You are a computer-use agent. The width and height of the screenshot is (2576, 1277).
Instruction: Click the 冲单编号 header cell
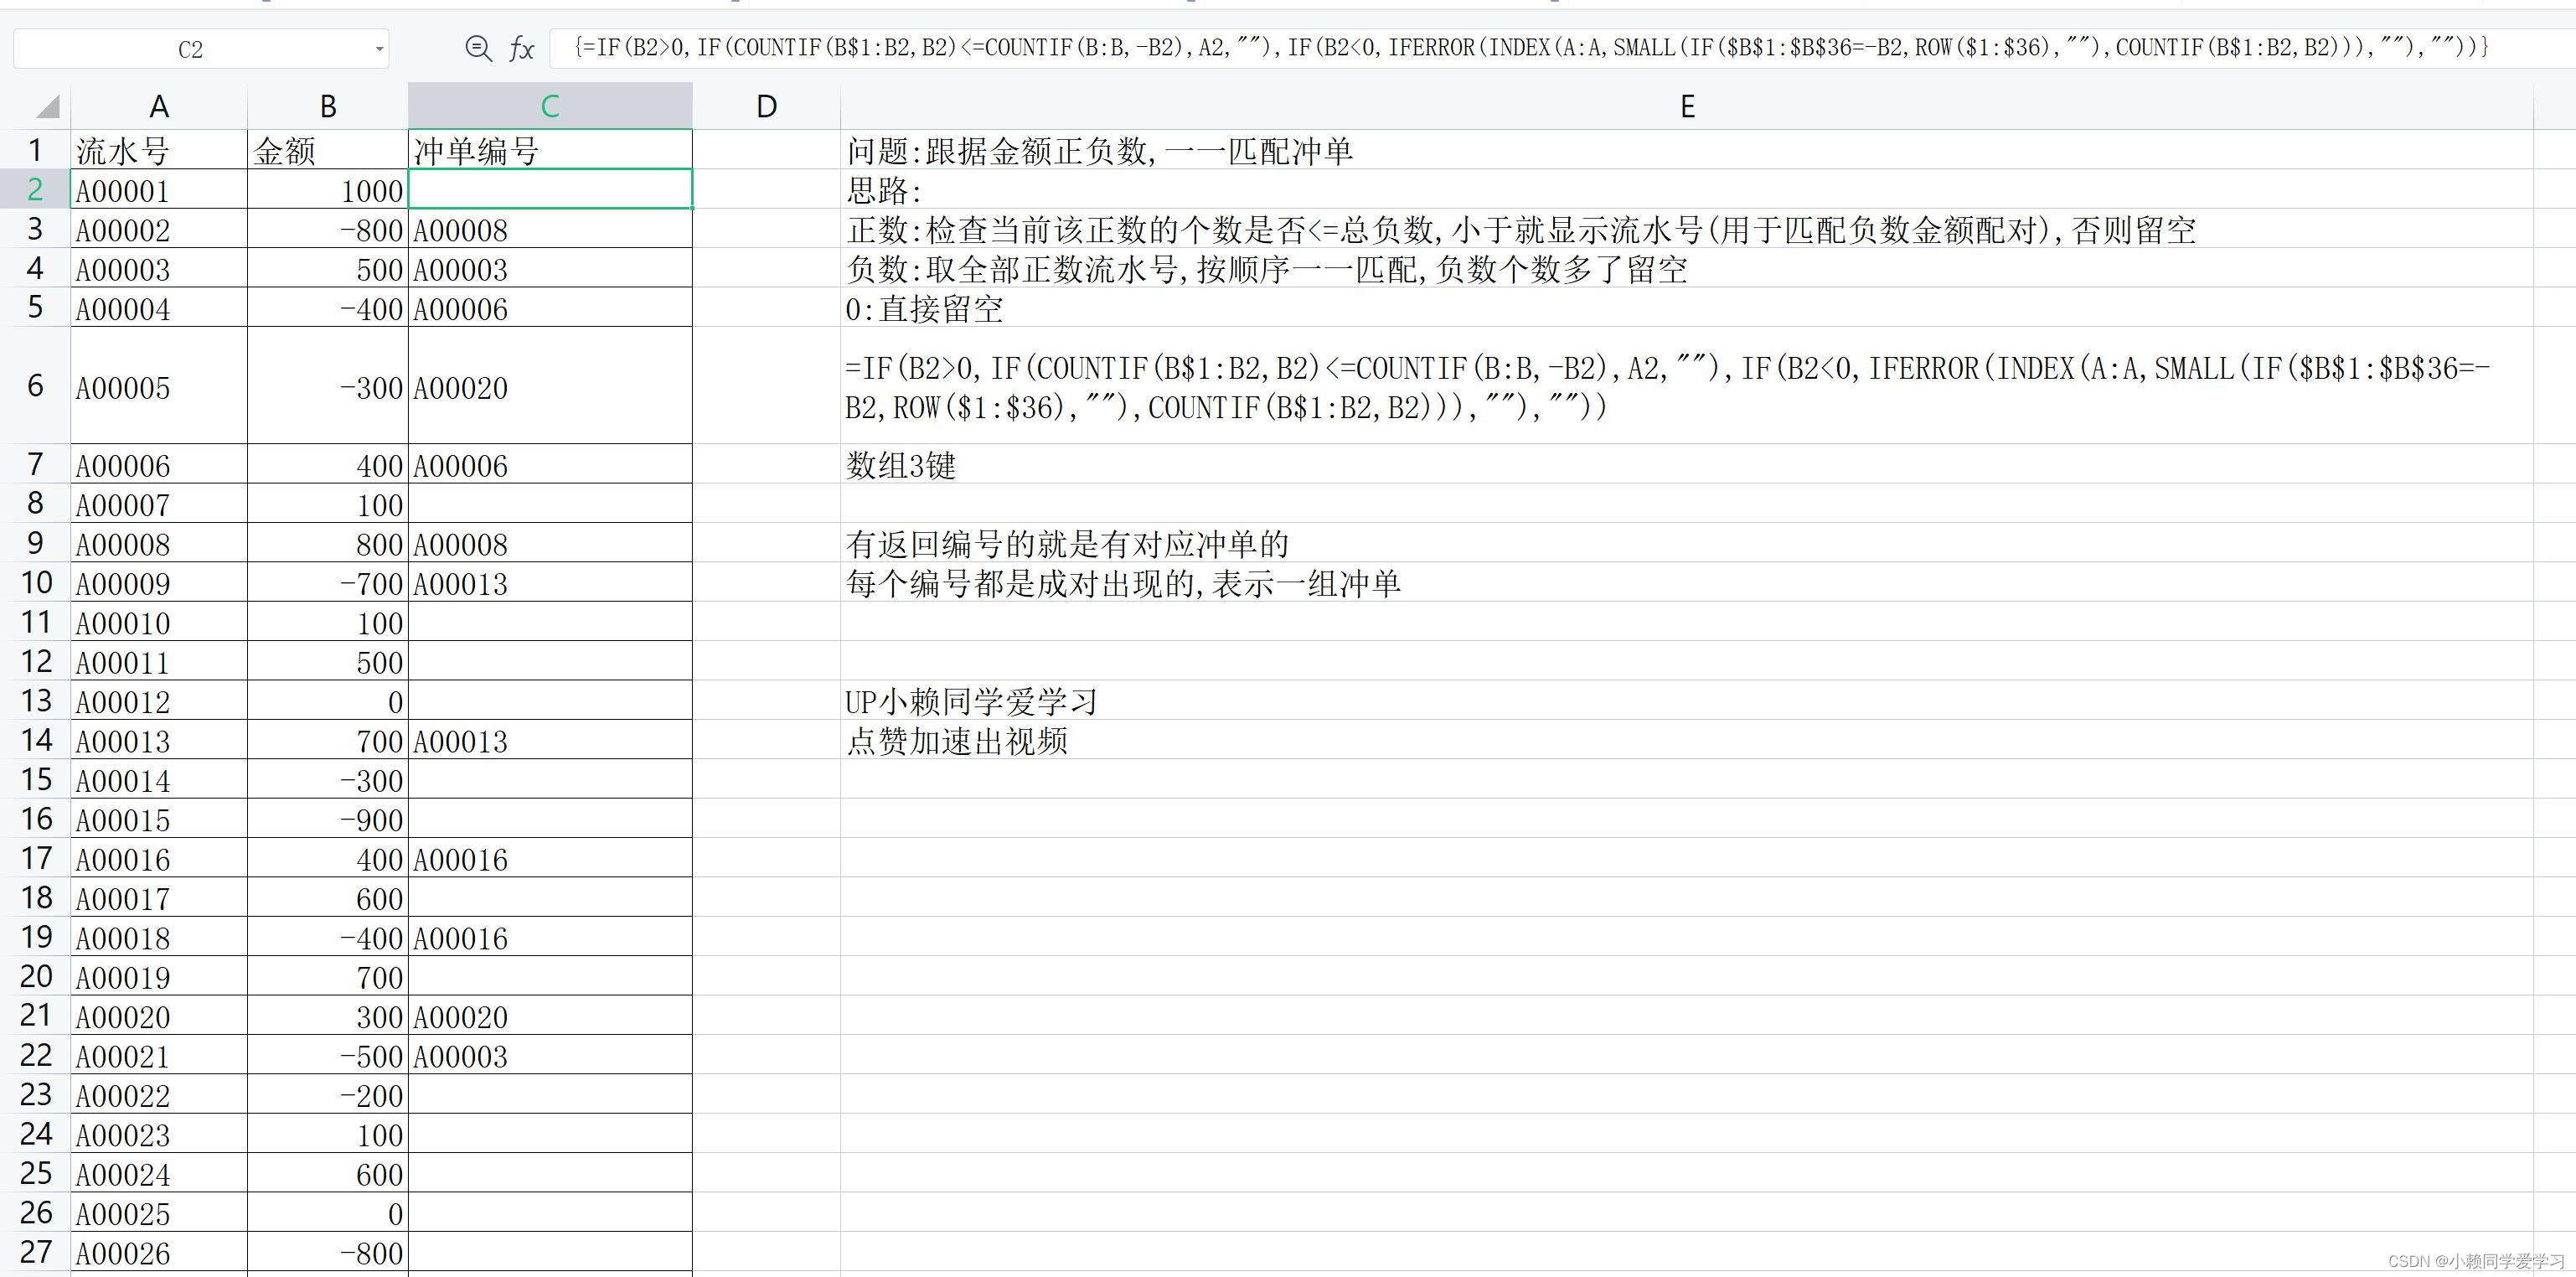549,151
